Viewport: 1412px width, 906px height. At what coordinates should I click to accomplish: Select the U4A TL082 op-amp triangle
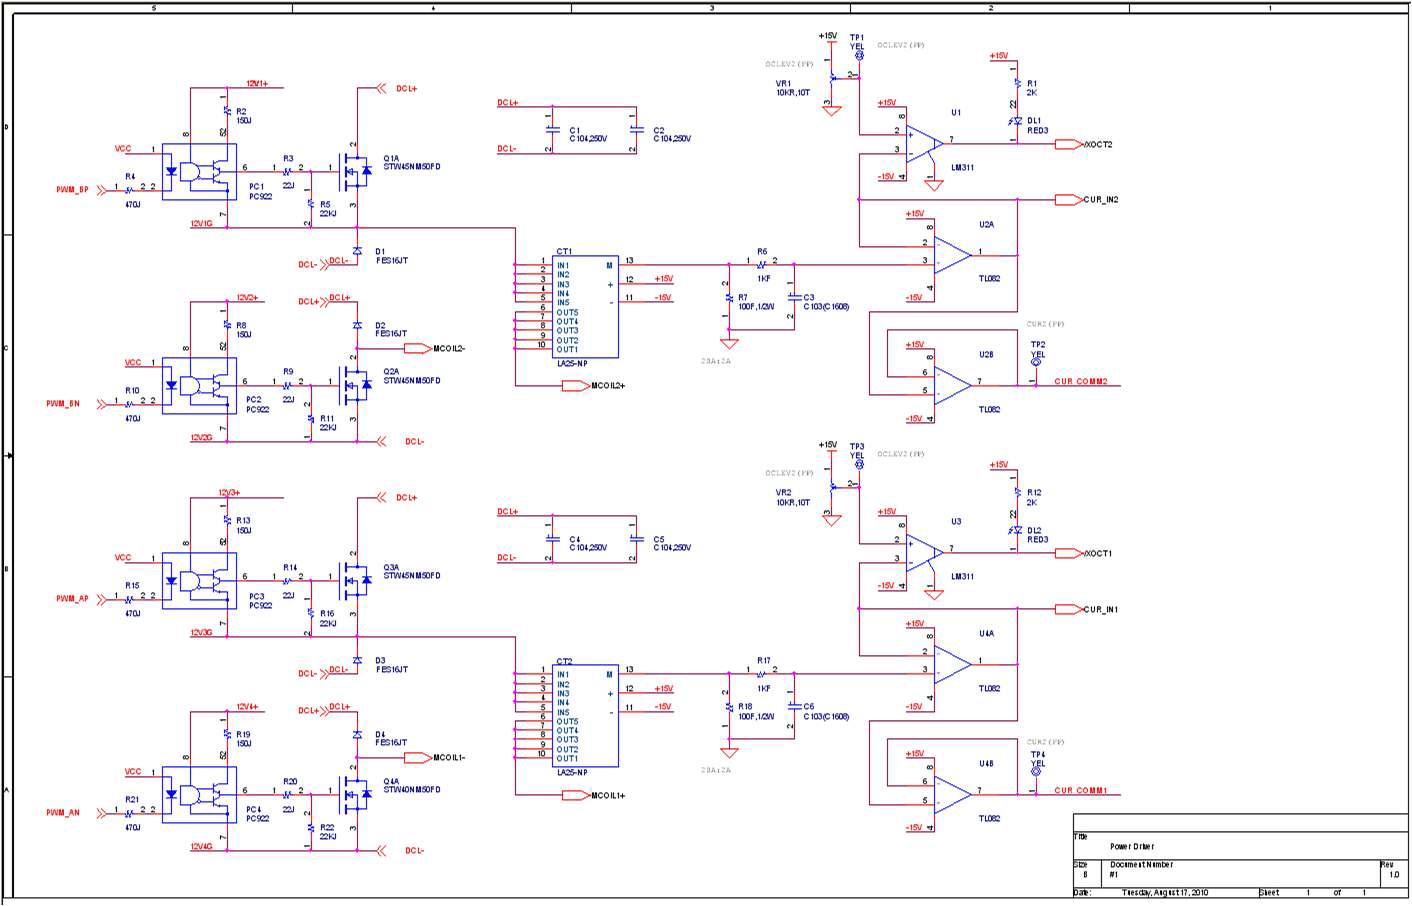(x=952, y=664)
